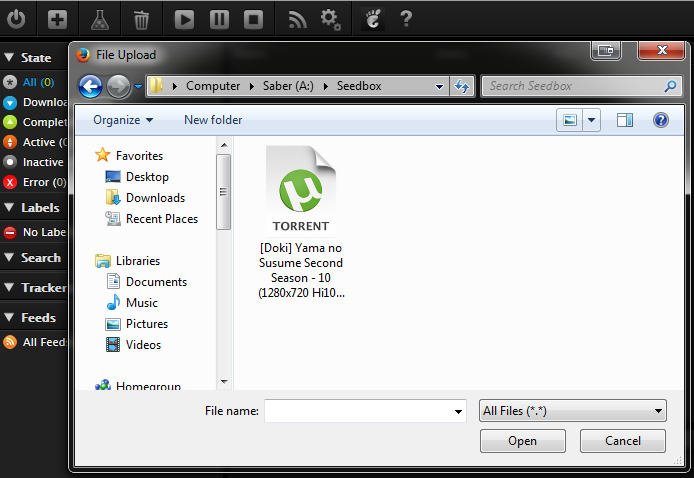Open the question mark help icon
Screen dimensions: 694x478
click(406, 19)
